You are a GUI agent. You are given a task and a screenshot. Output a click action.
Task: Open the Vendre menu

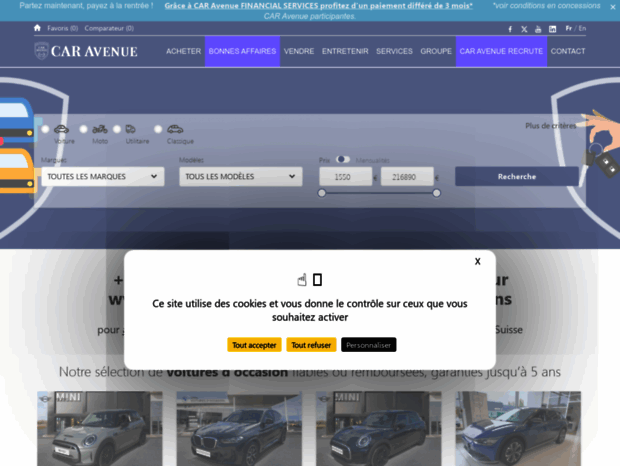(x=299, y=51)
